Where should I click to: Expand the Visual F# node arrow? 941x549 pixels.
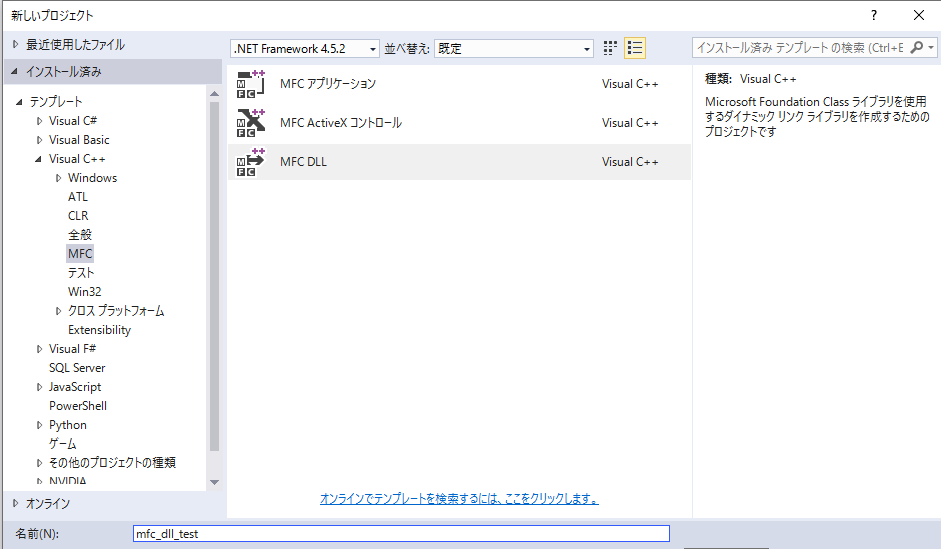point(39,349)
